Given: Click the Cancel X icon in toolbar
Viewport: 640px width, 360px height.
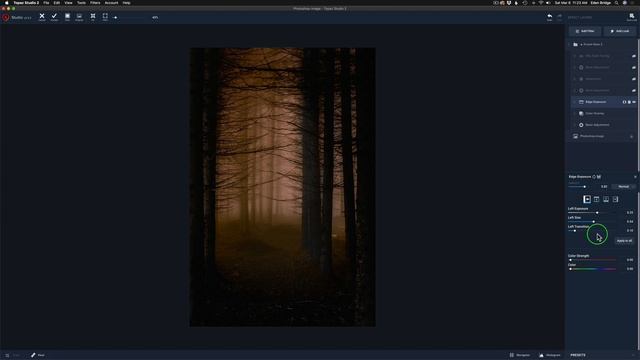Looking at the screenshot, I should (x=42, y=16).
